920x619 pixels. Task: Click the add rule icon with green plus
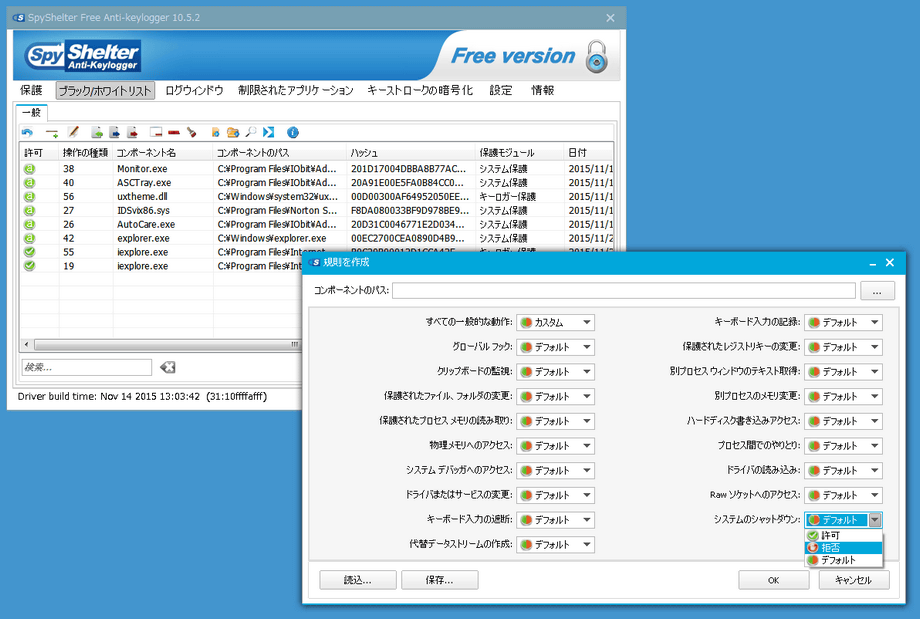click(52, 133)
